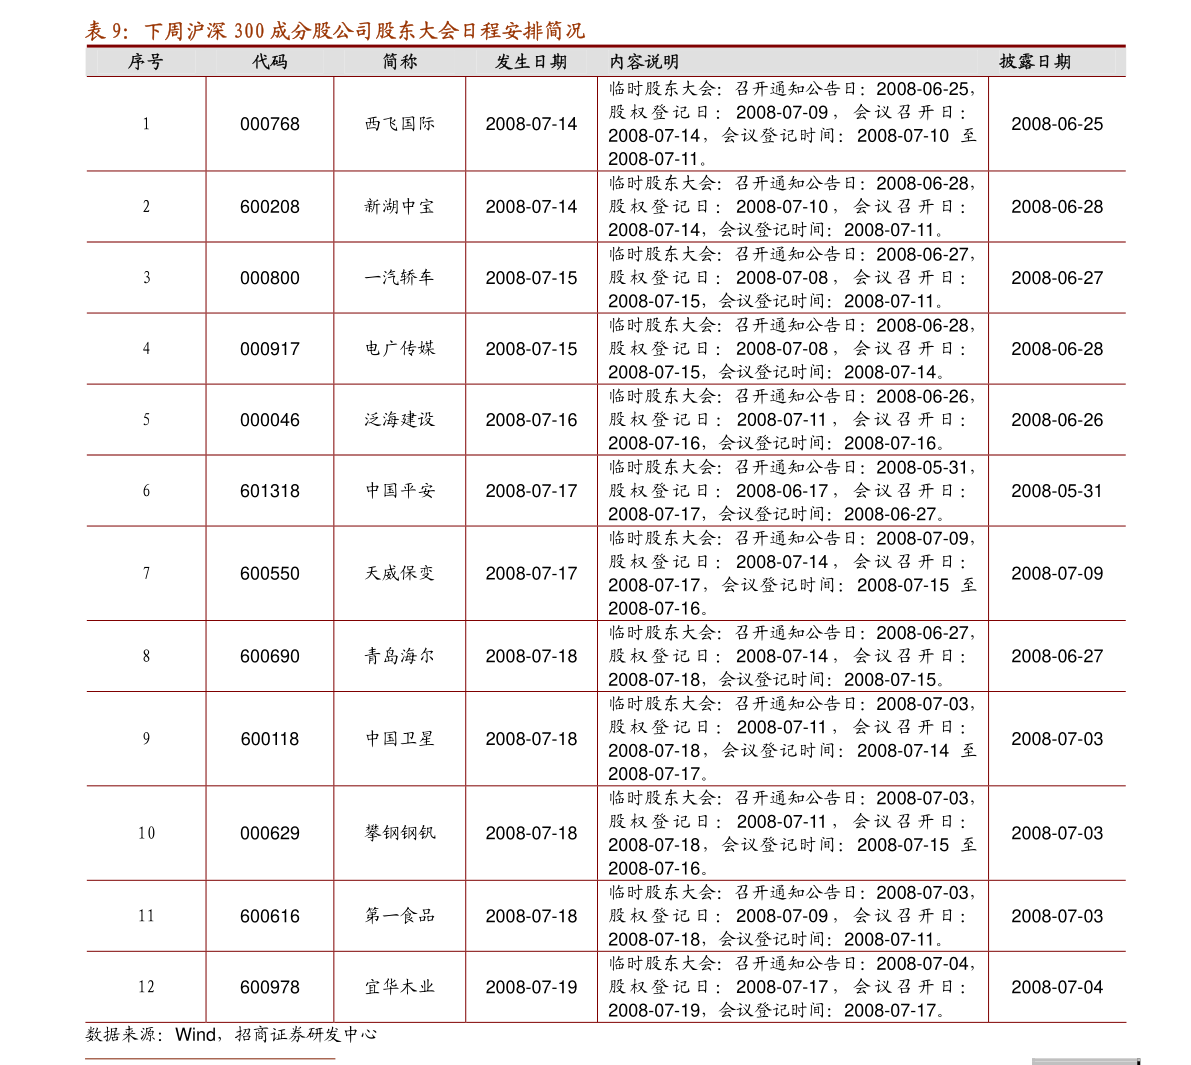The width and height of the screenshot is (1191, 1065).
Task: Click the 简称 cell in row two
Action: pyautogui.click(x=399, y=206)
